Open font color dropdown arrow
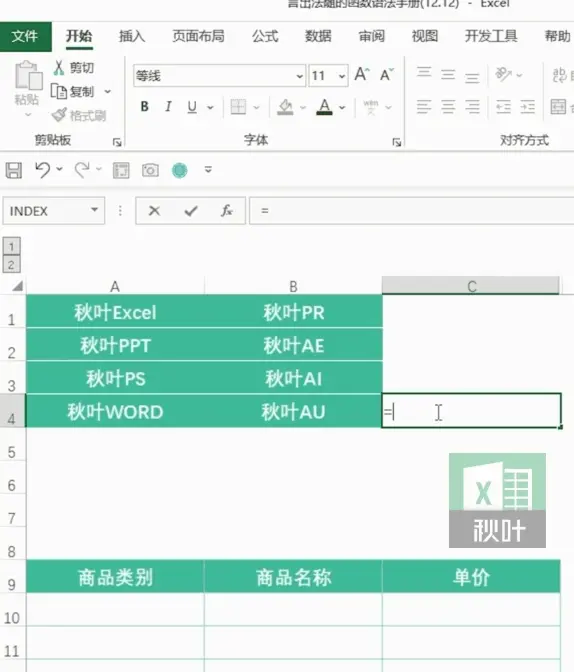 [342, 108]
